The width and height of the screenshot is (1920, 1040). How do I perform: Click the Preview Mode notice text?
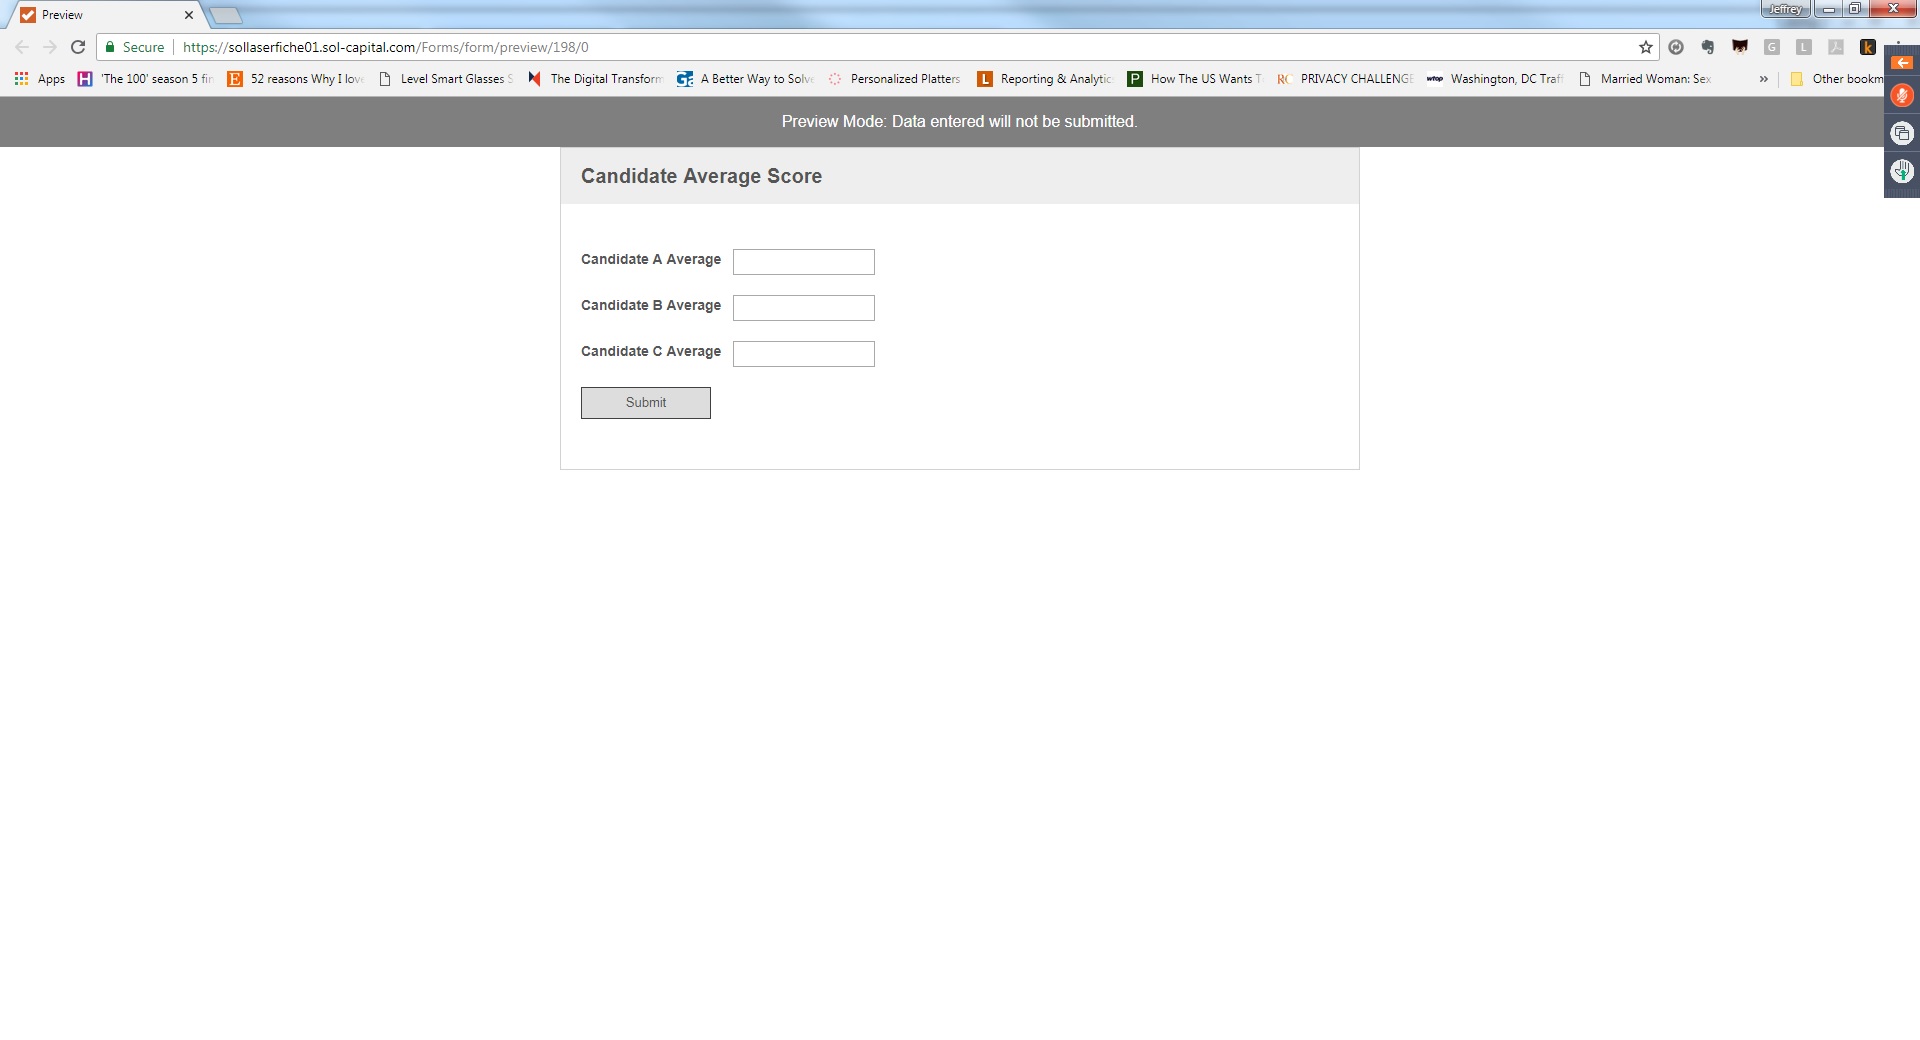[x=960, y=121]
